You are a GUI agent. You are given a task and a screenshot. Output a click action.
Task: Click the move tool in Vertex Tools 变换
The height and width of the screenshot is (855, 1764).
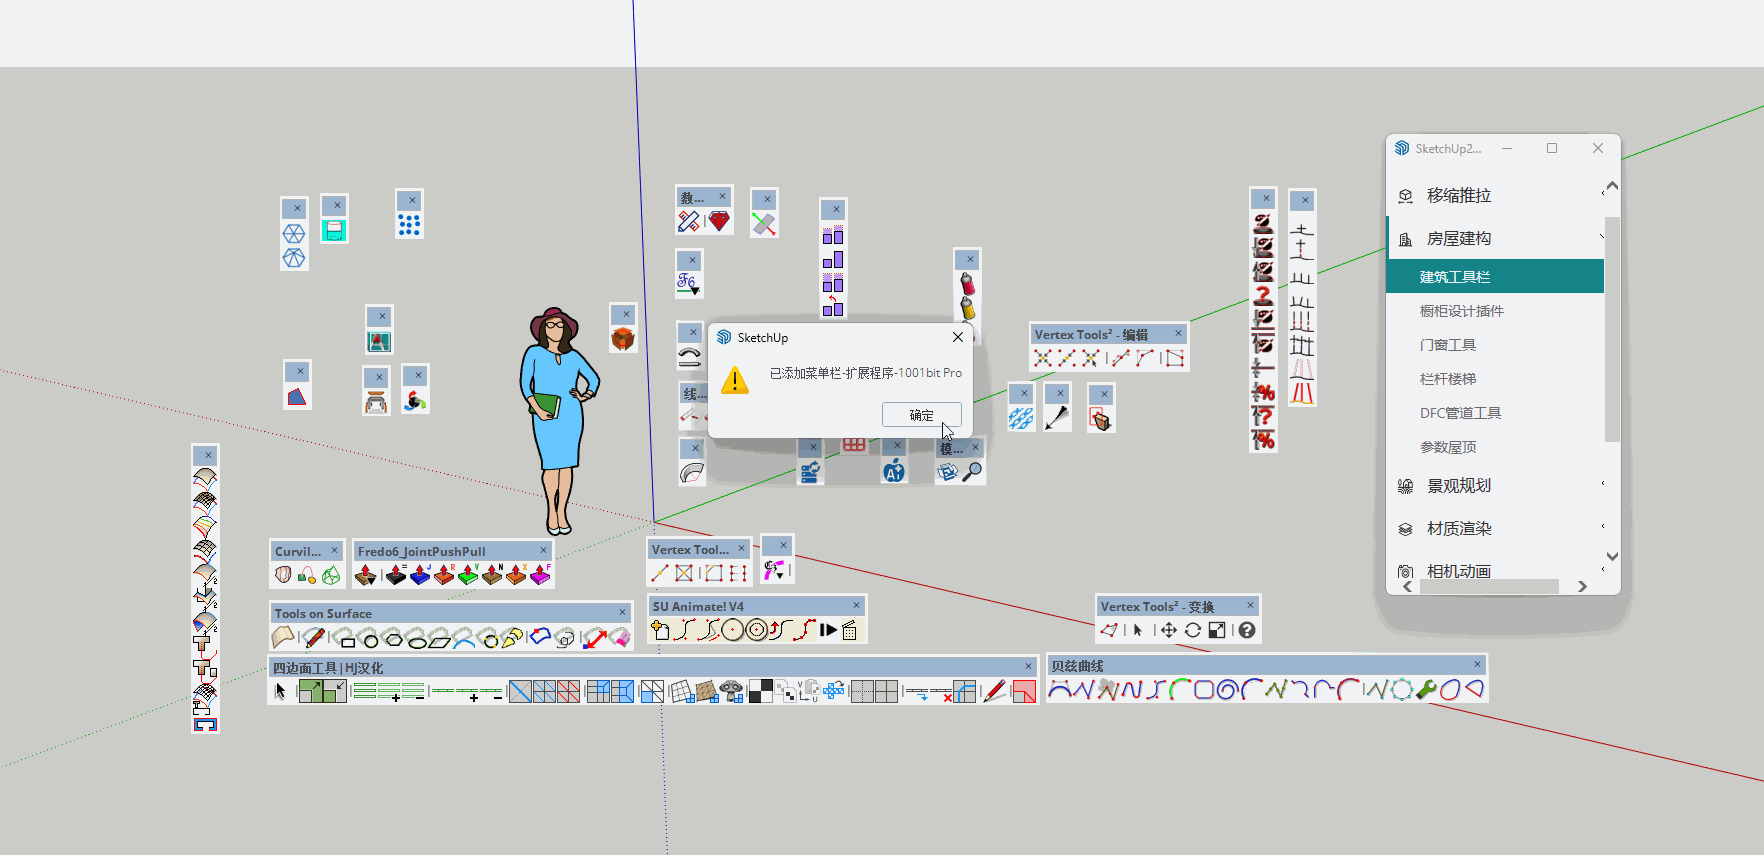coord(1168,630)
